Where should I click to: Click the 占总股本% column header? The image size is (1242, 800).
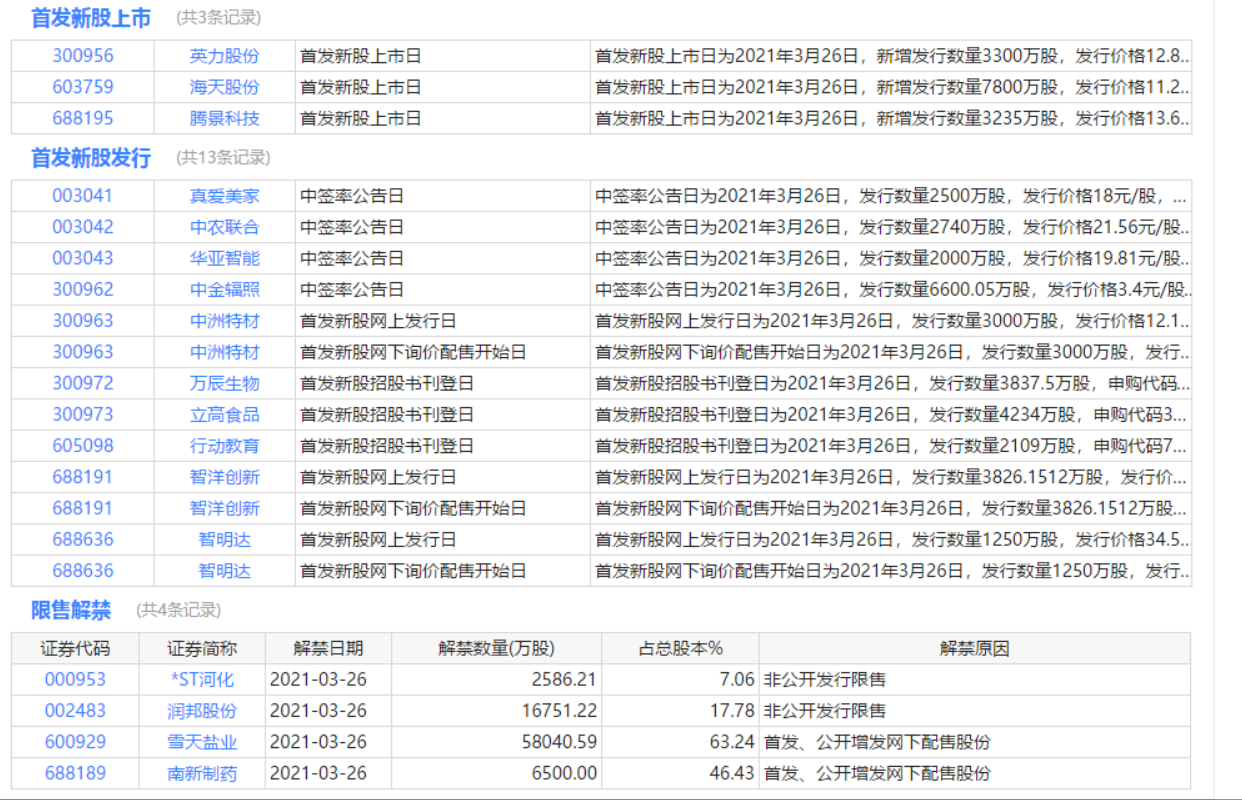[680, 648]
